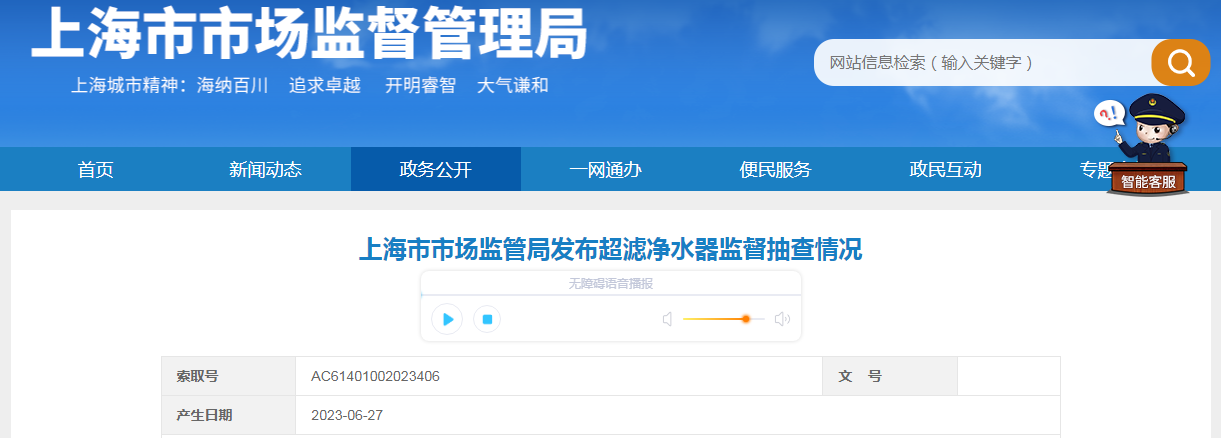Navigate to 便民服务 section
The height and width of the screenshot is (438, 1221).
point(775,170)
